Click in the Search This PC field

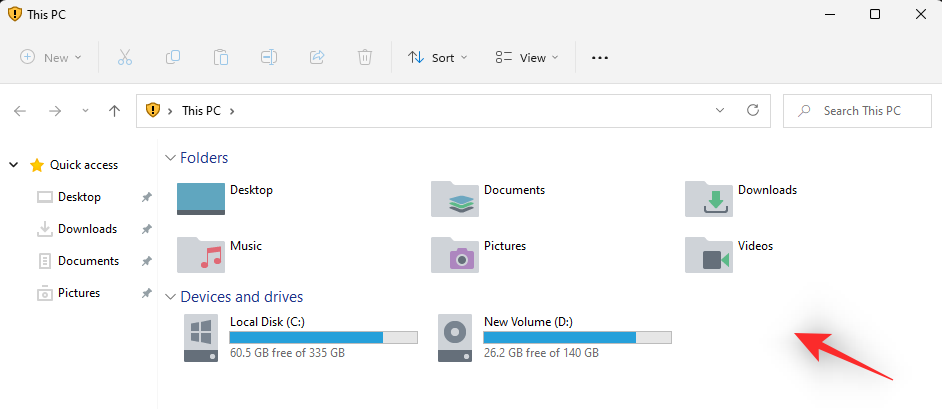pyautogui.click(x=857, y=111)
